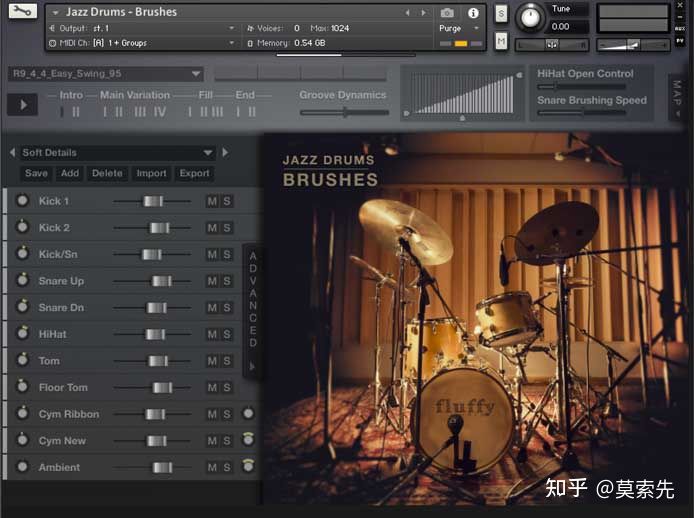Adjust the HiHat Open Control slider
Screen dimensions: 694x518
581,87
